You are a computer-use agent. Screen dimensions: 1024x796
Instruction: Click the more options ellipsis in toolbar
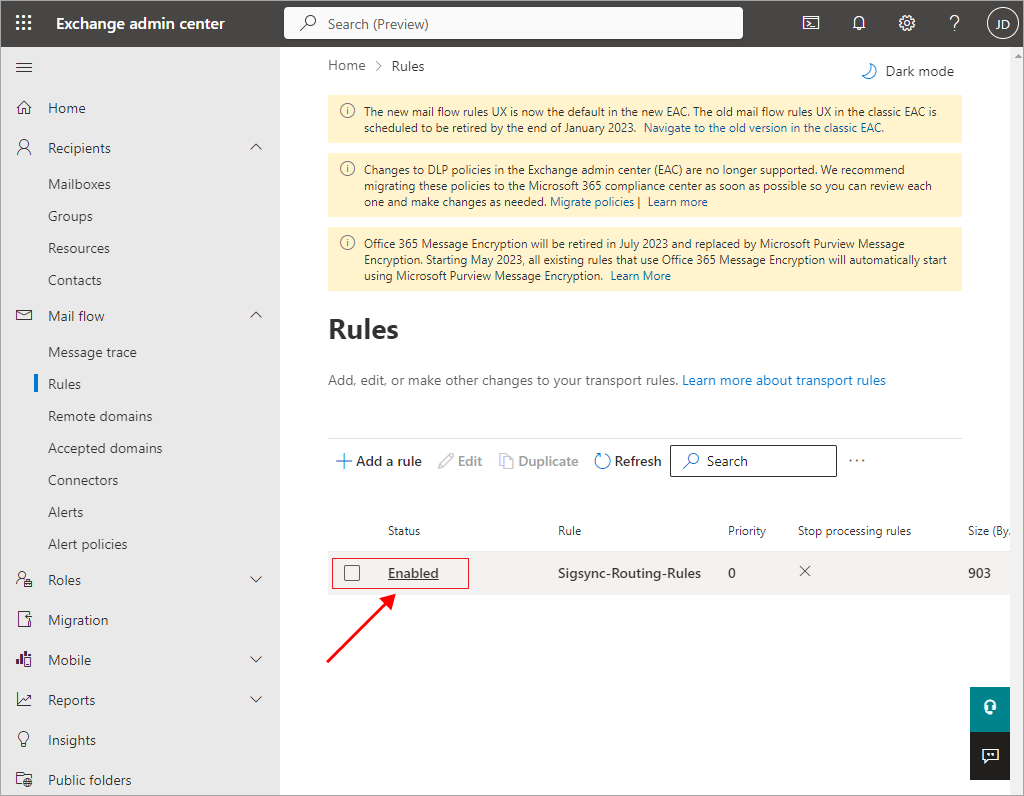coord(857,460)
